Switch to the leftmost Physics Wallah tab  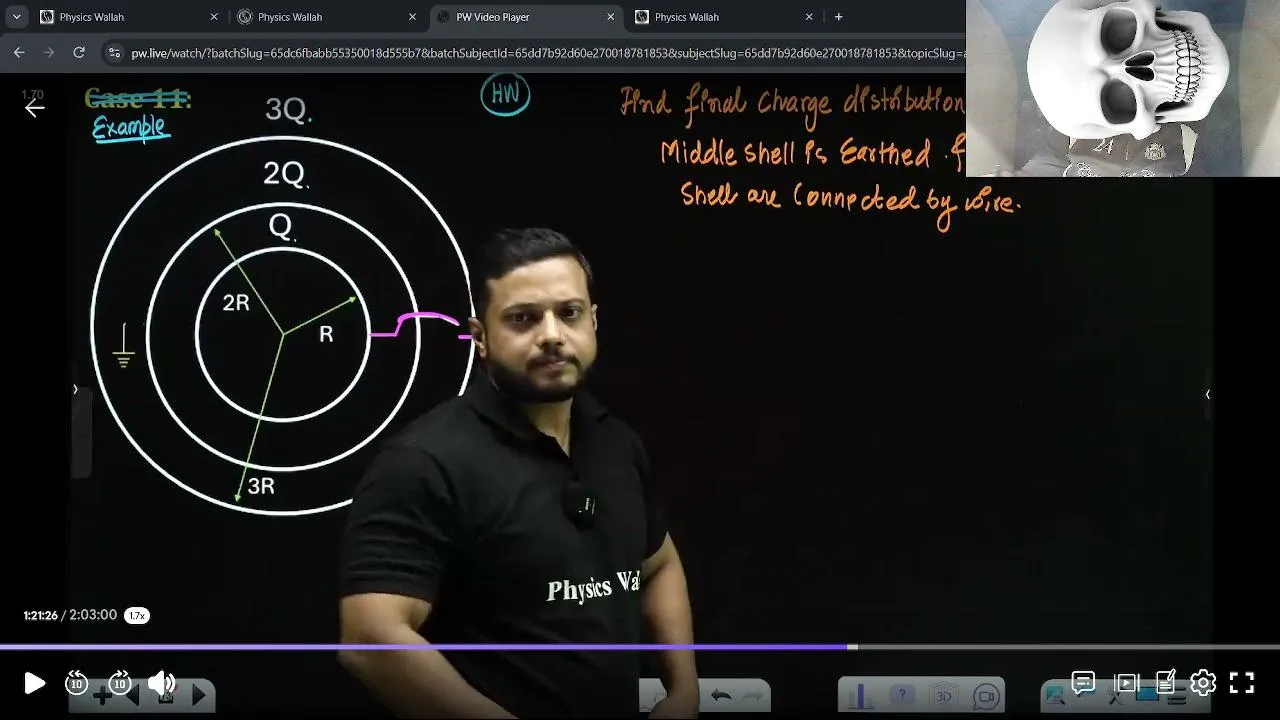[128, 17]
